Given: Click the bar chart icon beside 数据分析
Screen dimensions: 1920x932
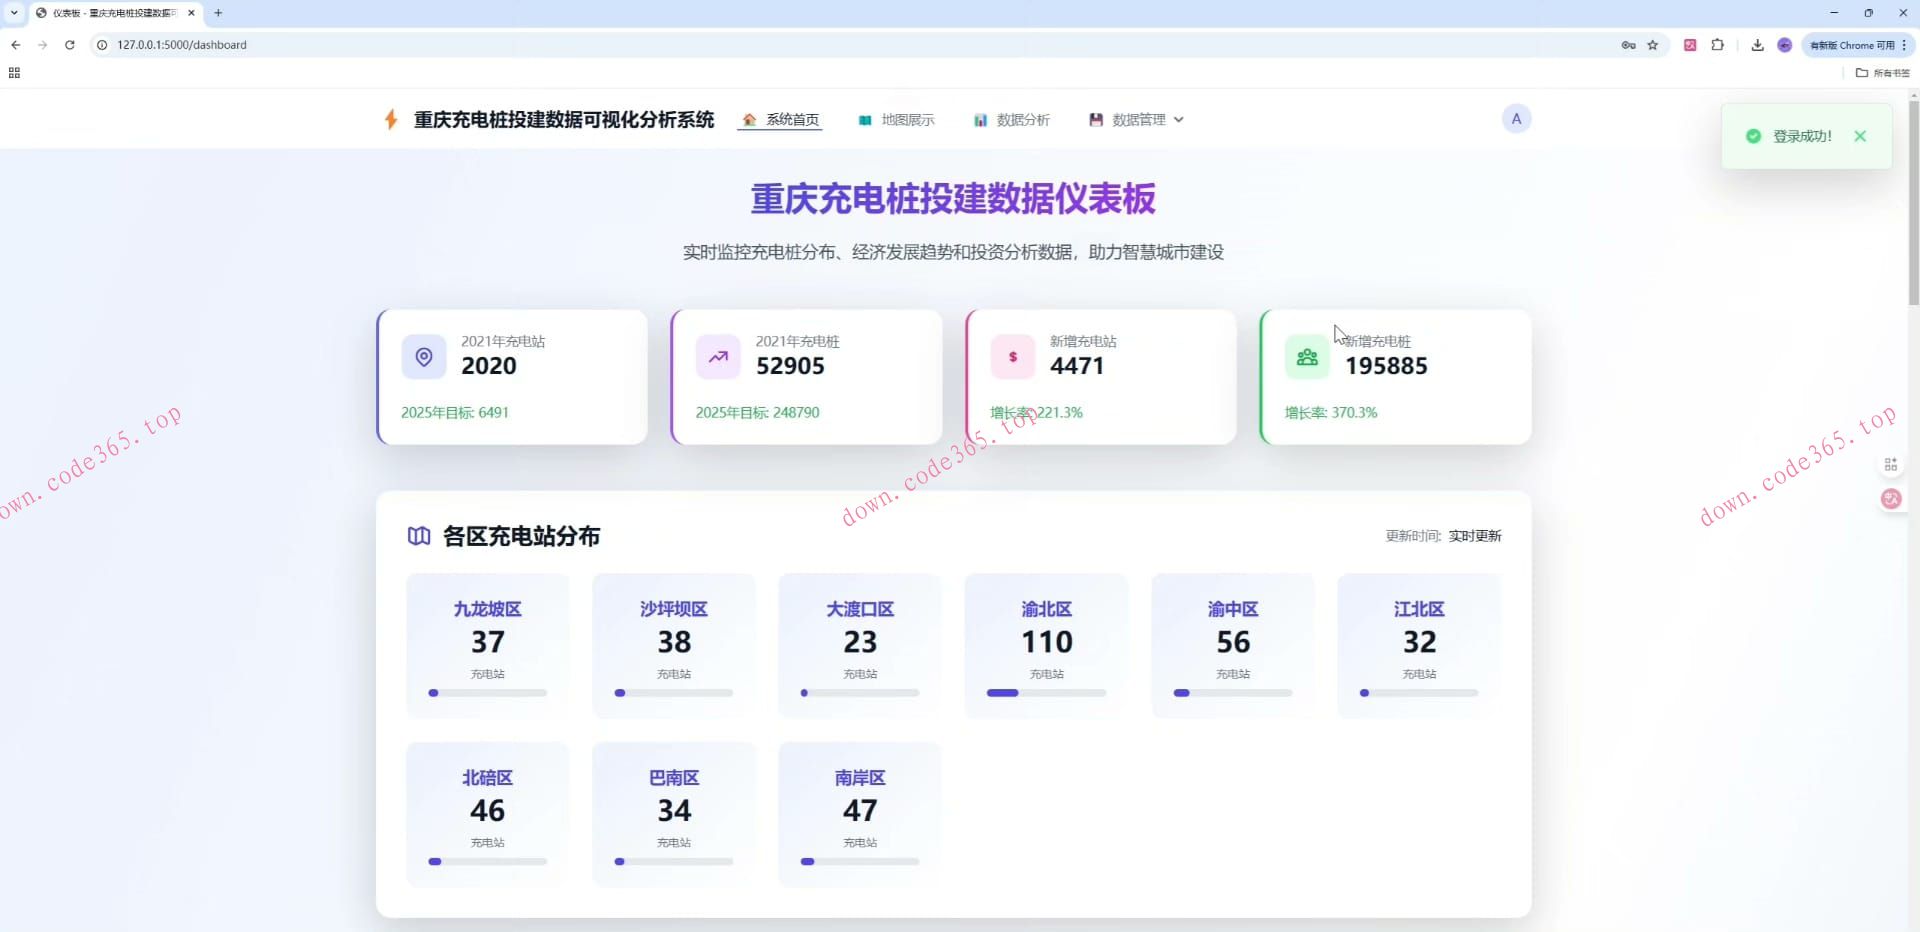Looking at the screenshot, I should pos(981,119).
